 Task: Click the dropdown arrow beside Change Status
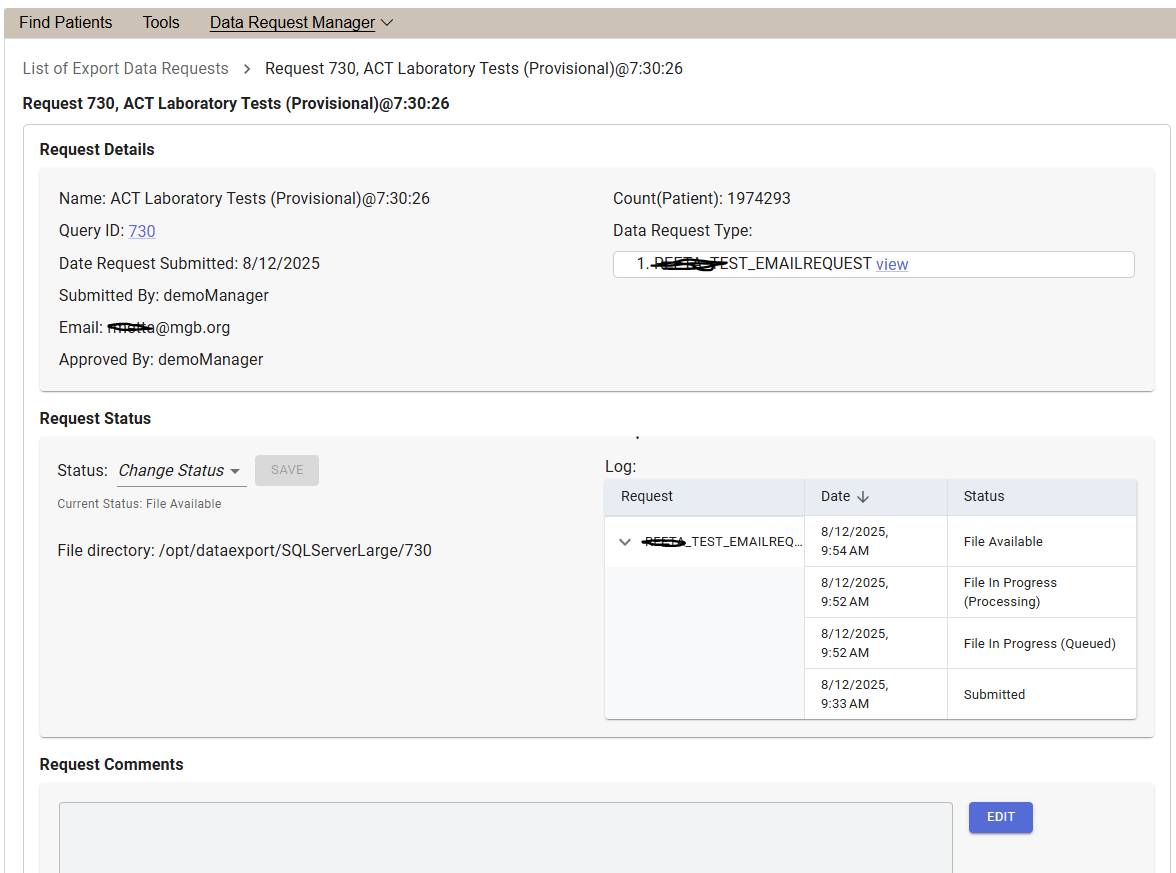(235, 471)
